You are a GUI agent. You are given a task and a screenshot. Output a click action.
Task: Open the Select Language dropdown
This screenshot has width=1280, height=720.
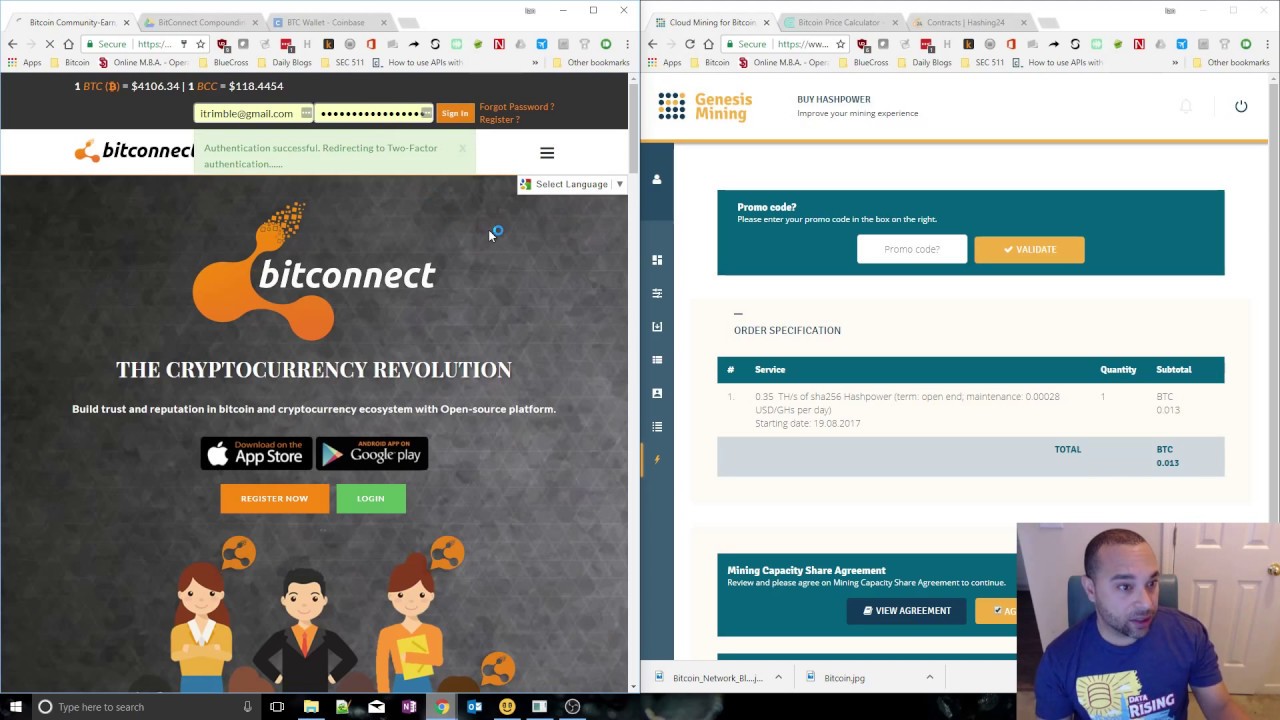click(x=572, y=184)
